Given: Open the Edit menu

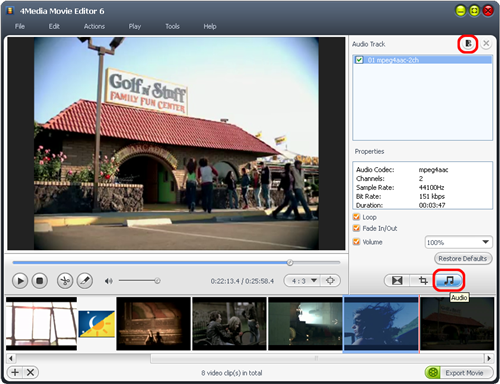Looking at the screenshot, I should (54, 26).
